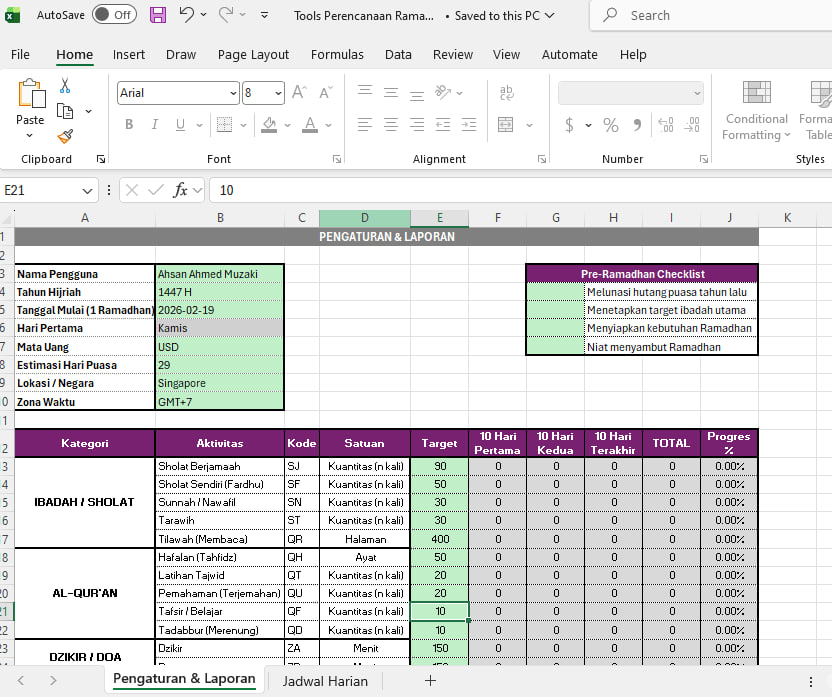
Task: Click the add new sheet plus
Action: click(430, 681)
